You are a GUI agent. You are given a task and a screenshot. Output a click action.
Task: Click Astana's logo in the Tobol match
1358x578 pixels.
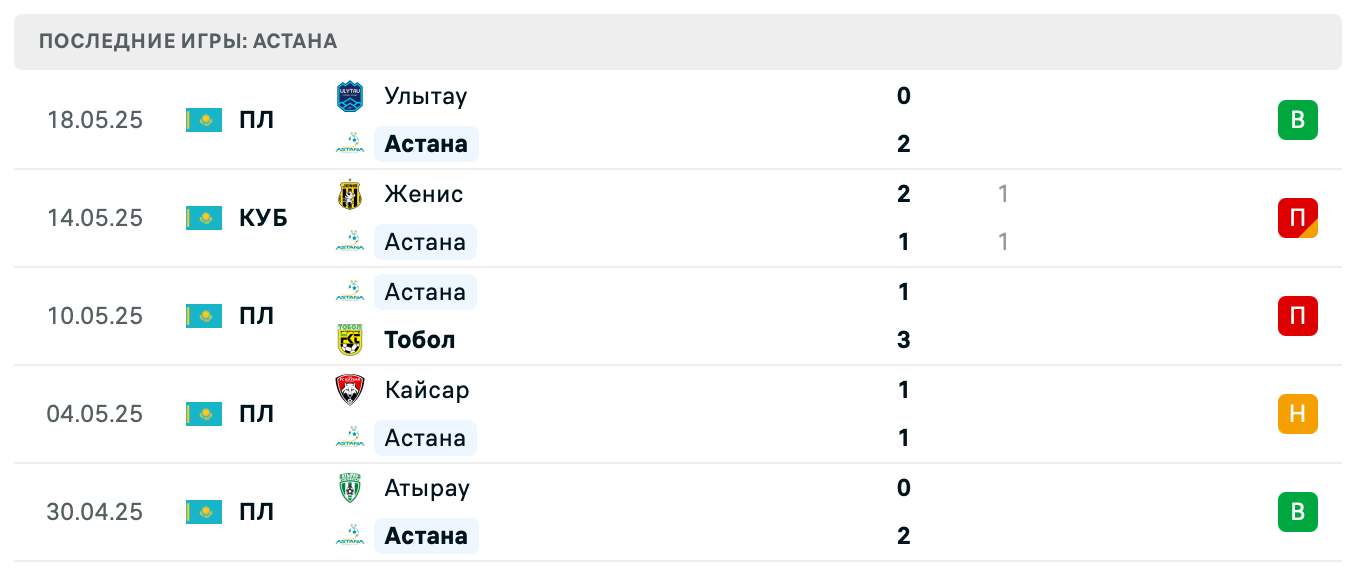pos(349,292)
